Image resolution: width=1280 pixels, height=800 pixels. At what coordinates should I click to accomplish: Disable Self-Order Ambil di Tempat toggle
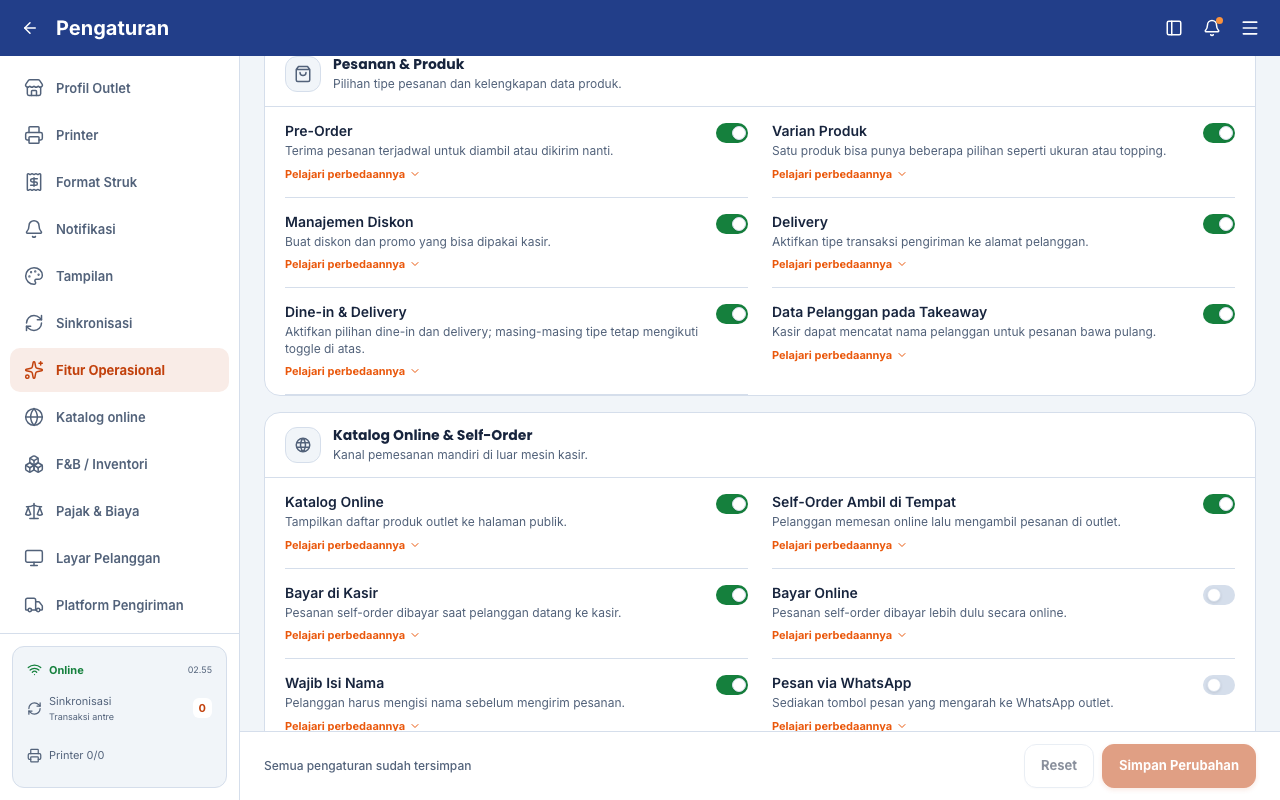pos(1219,504)
